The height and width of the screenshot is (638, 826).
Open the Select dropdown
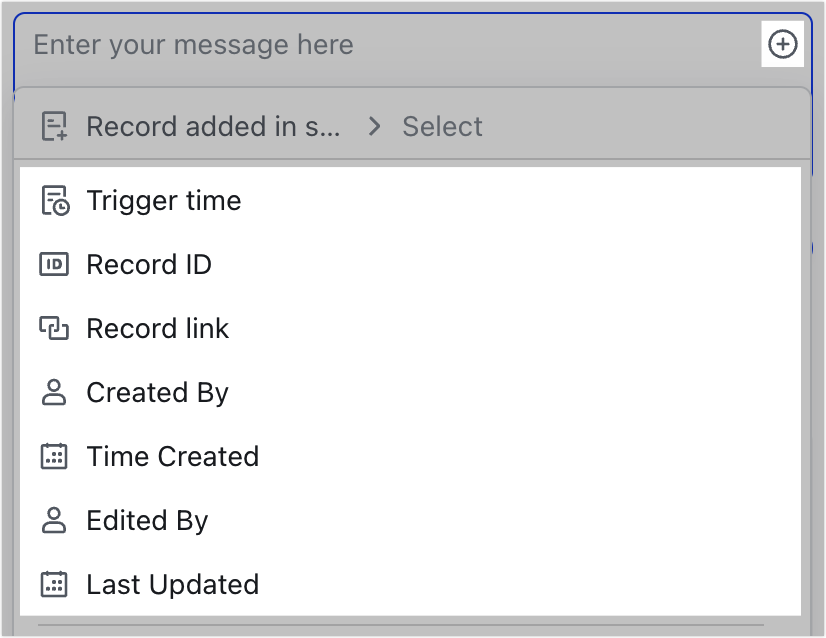[442, 126]
